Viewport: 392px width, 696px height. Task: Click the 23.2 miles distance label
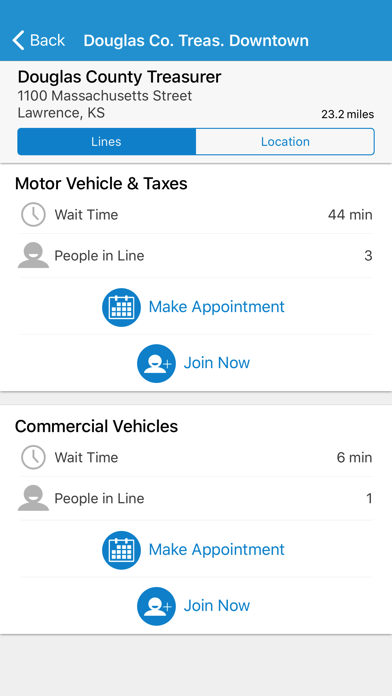pos(348,115)
